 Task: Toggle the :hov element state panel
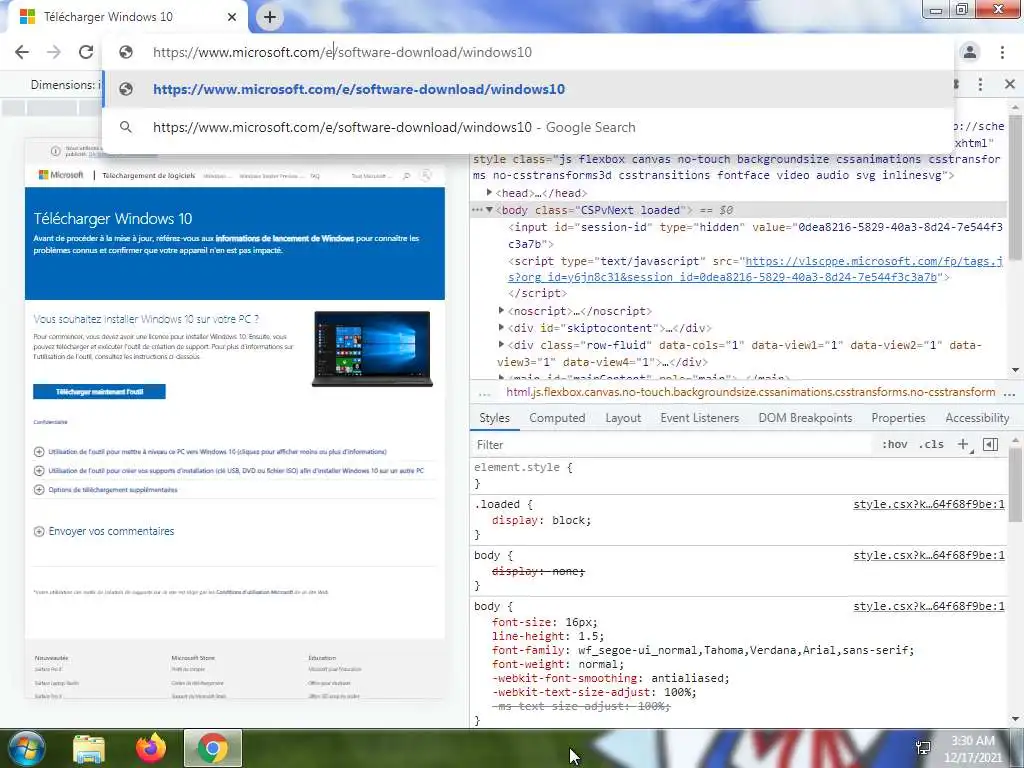[x=894, y=444]
